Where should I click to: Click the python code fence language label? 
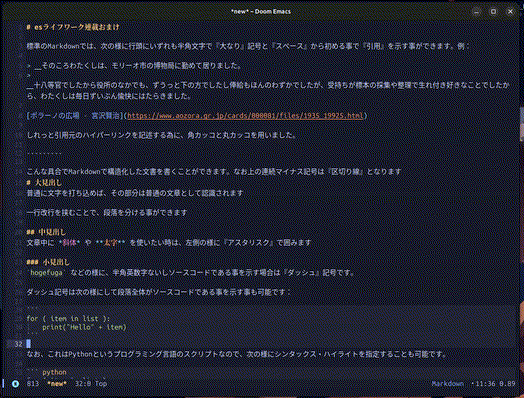(54, 372)
